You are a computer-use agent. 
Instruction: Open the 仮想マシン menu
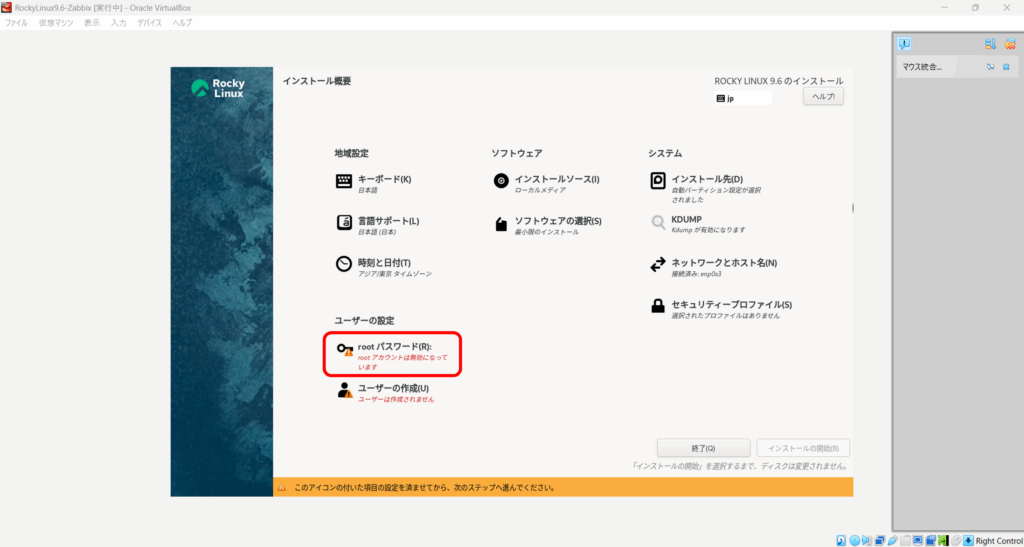point(56,23)
